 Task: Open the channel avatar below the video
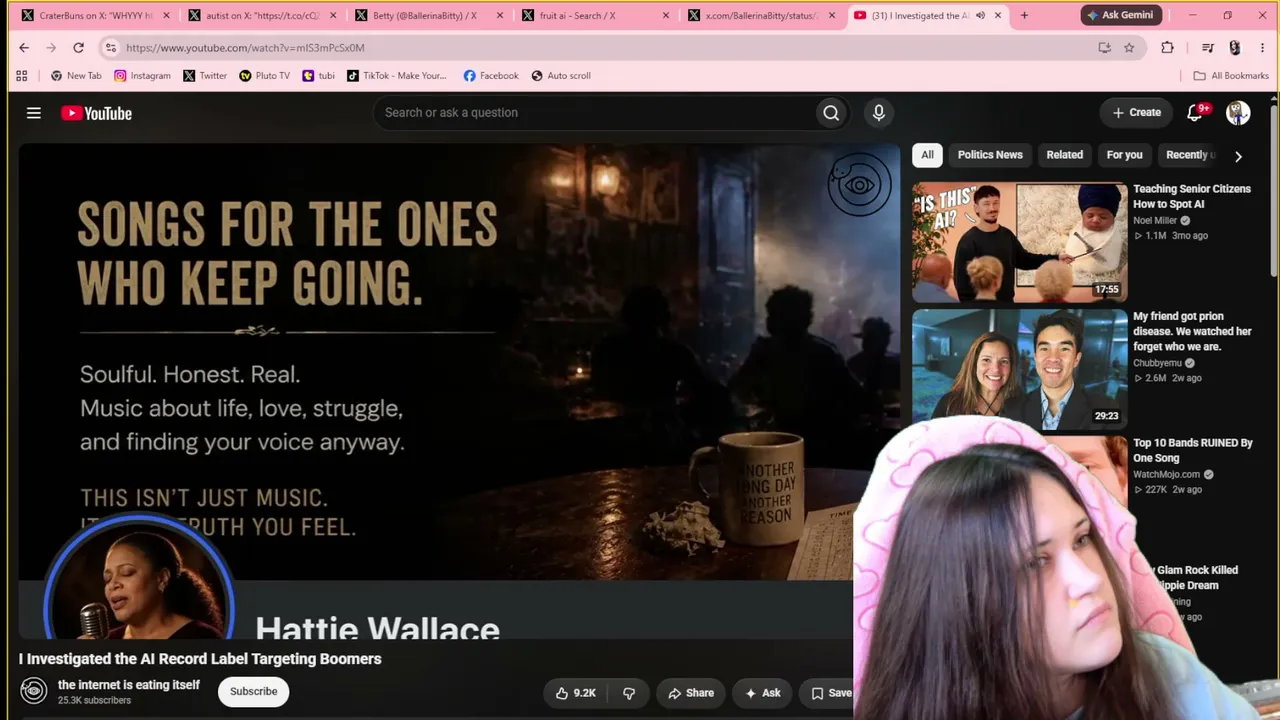pyautogui.click(x=34, y=691)
